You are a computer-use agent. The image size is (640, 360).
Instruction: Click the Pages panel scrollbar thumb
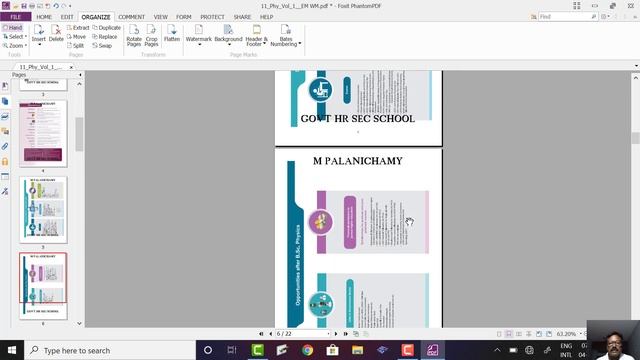(79, 134)
